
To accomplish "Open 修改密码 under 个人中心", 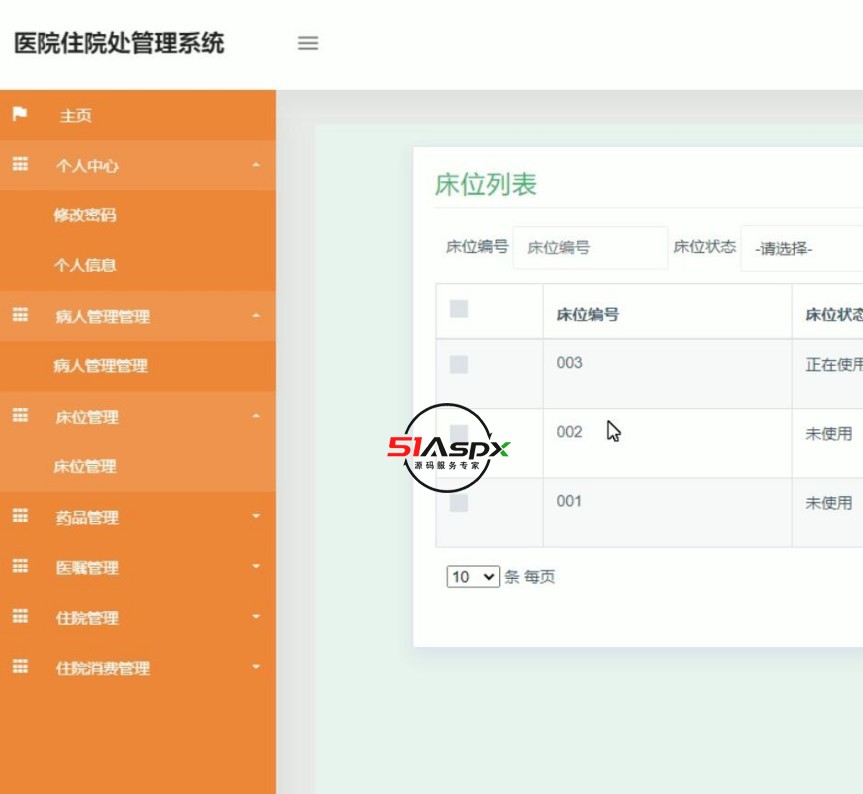I will [x=85, y=216].
